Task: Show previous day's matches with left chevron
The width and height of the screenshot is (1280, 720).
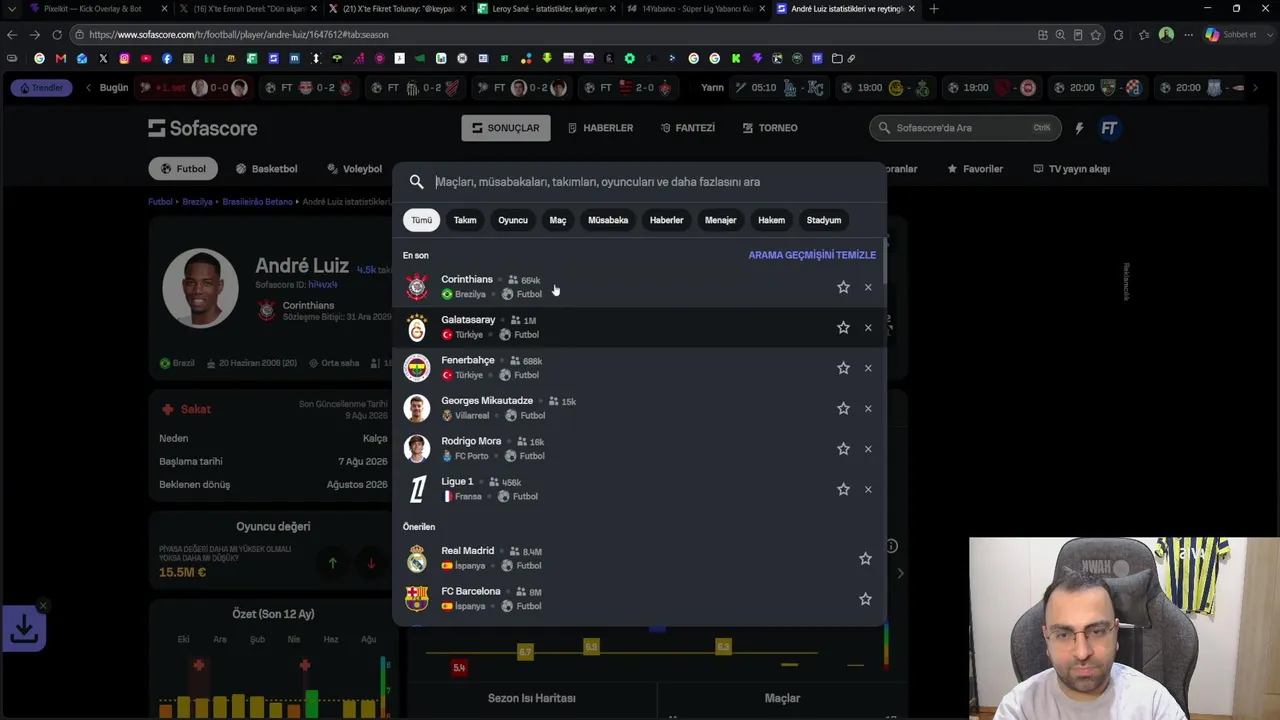Action: [x=88, y=88]
